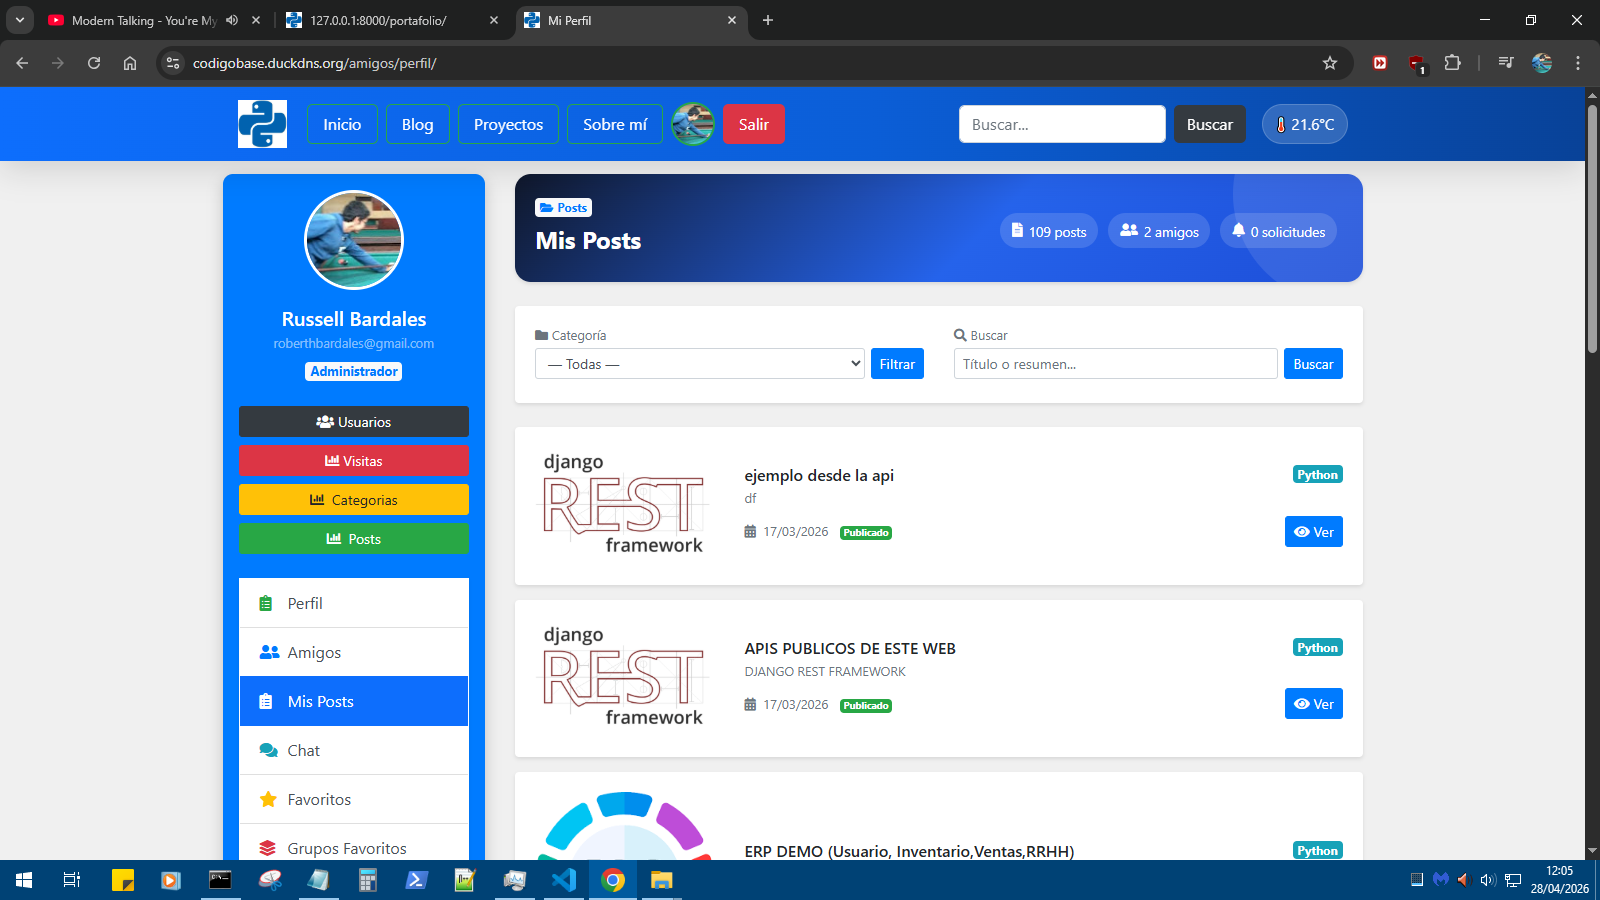Go back to the previous page
This screenshot has height=900, width=1600.
pos(22,63)
